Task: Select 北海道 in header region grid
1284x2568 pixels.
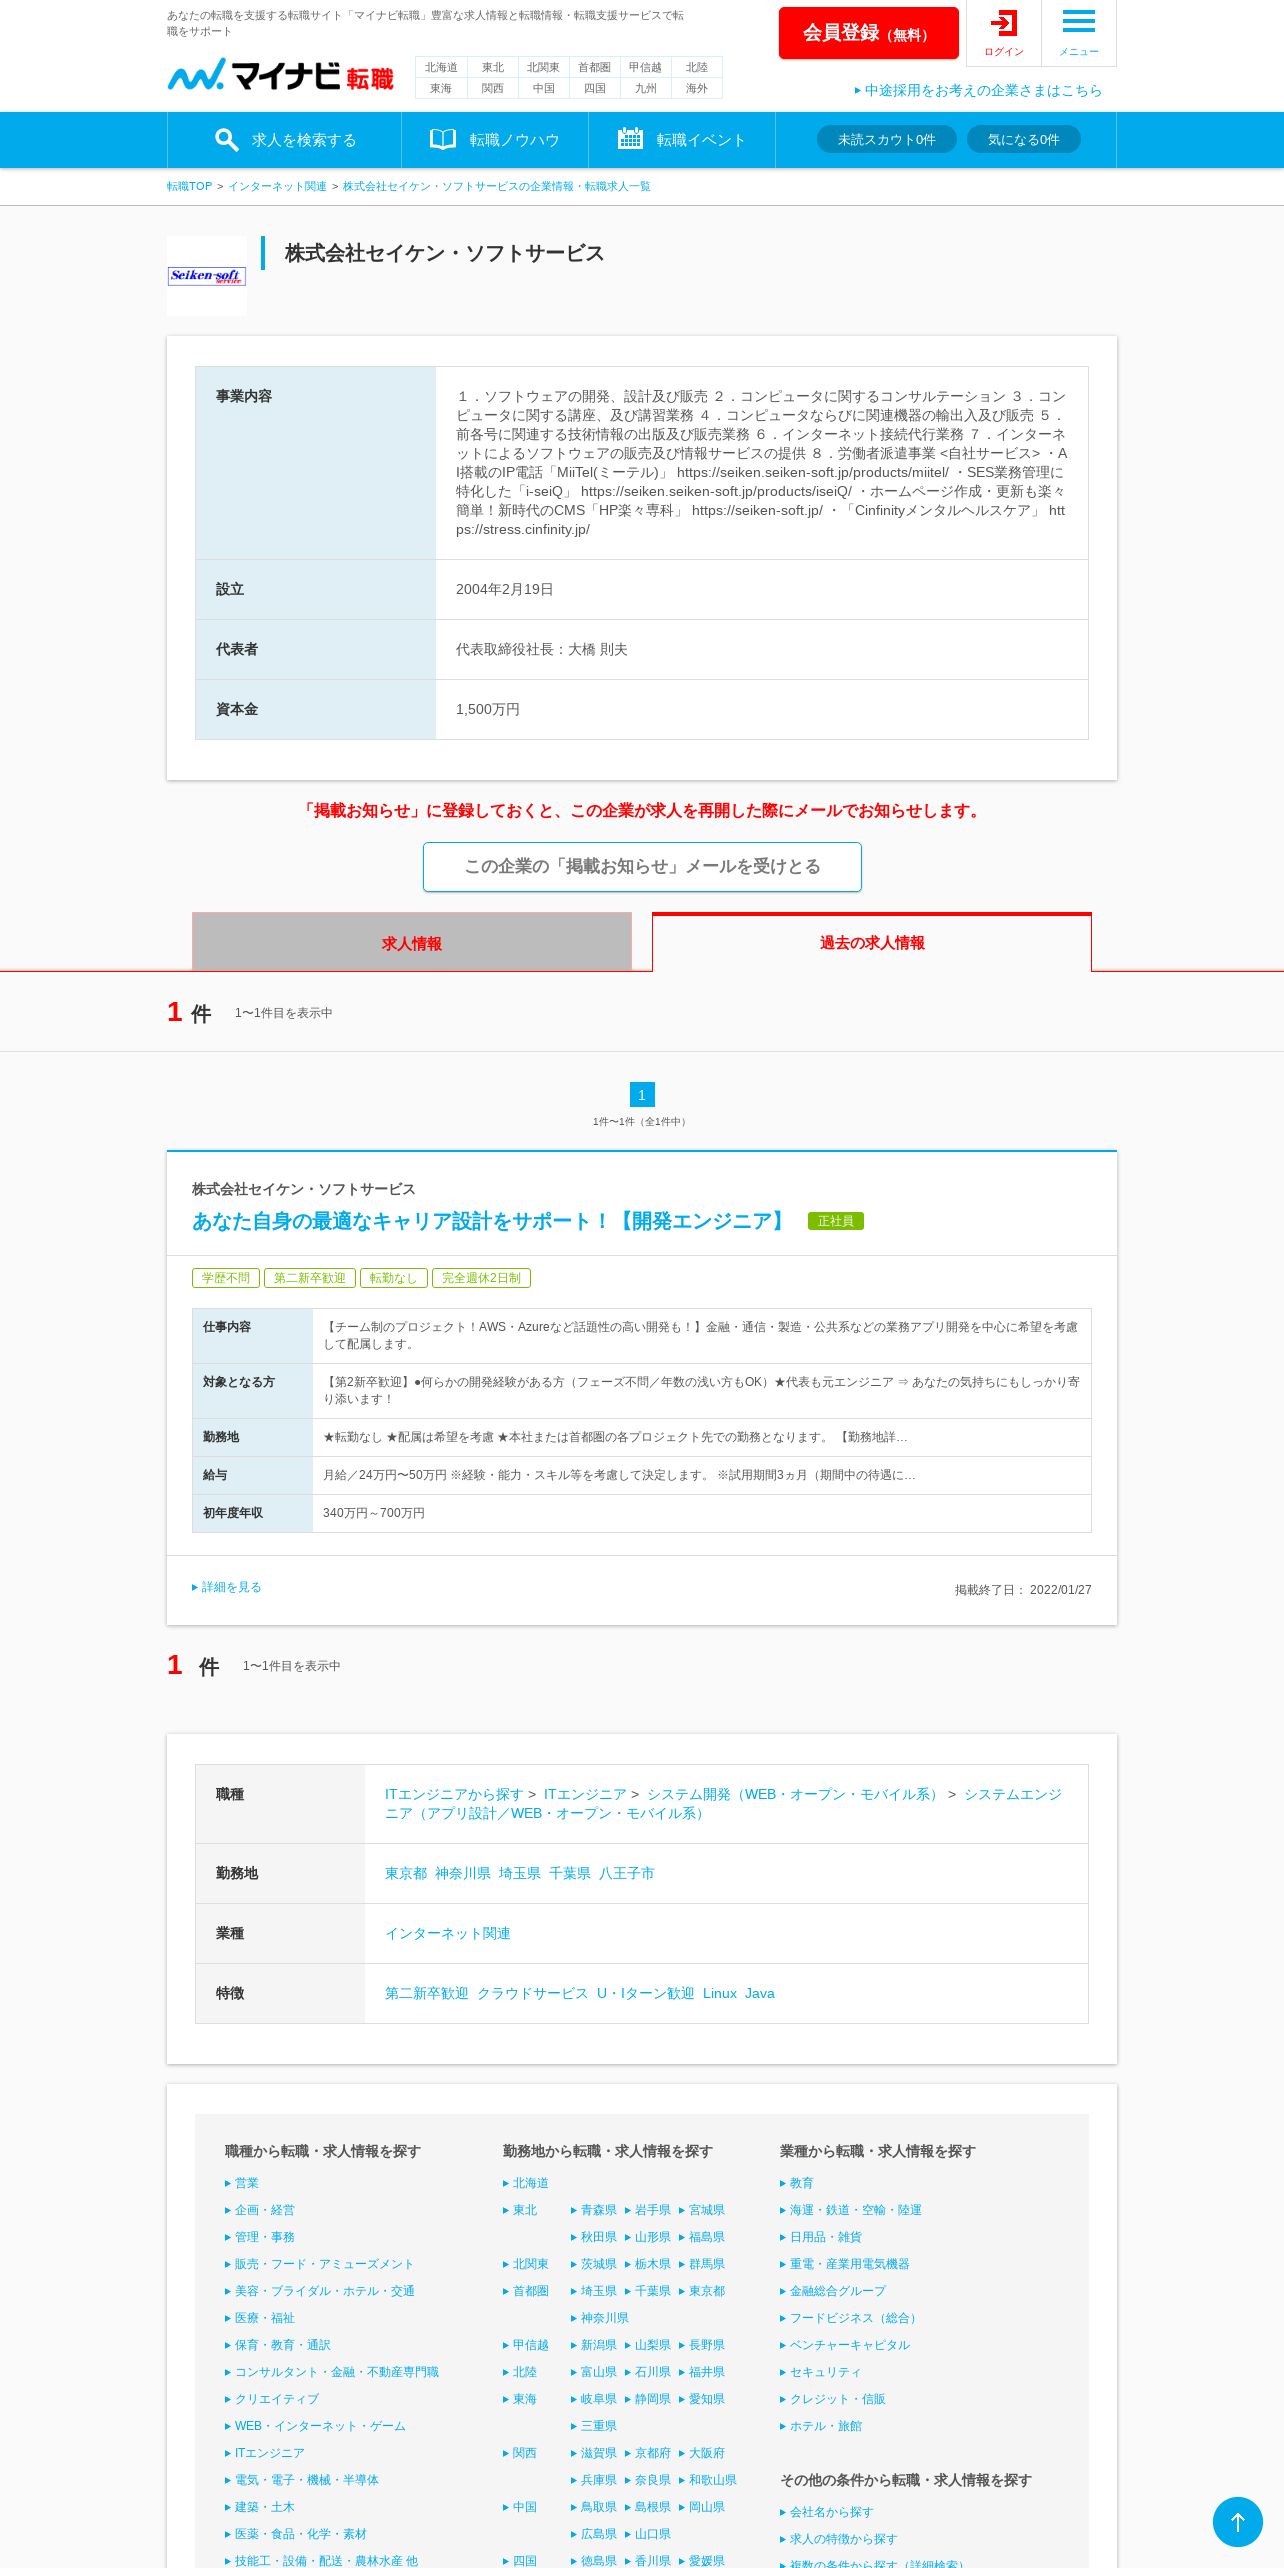Action: click(x=441, y=67)
